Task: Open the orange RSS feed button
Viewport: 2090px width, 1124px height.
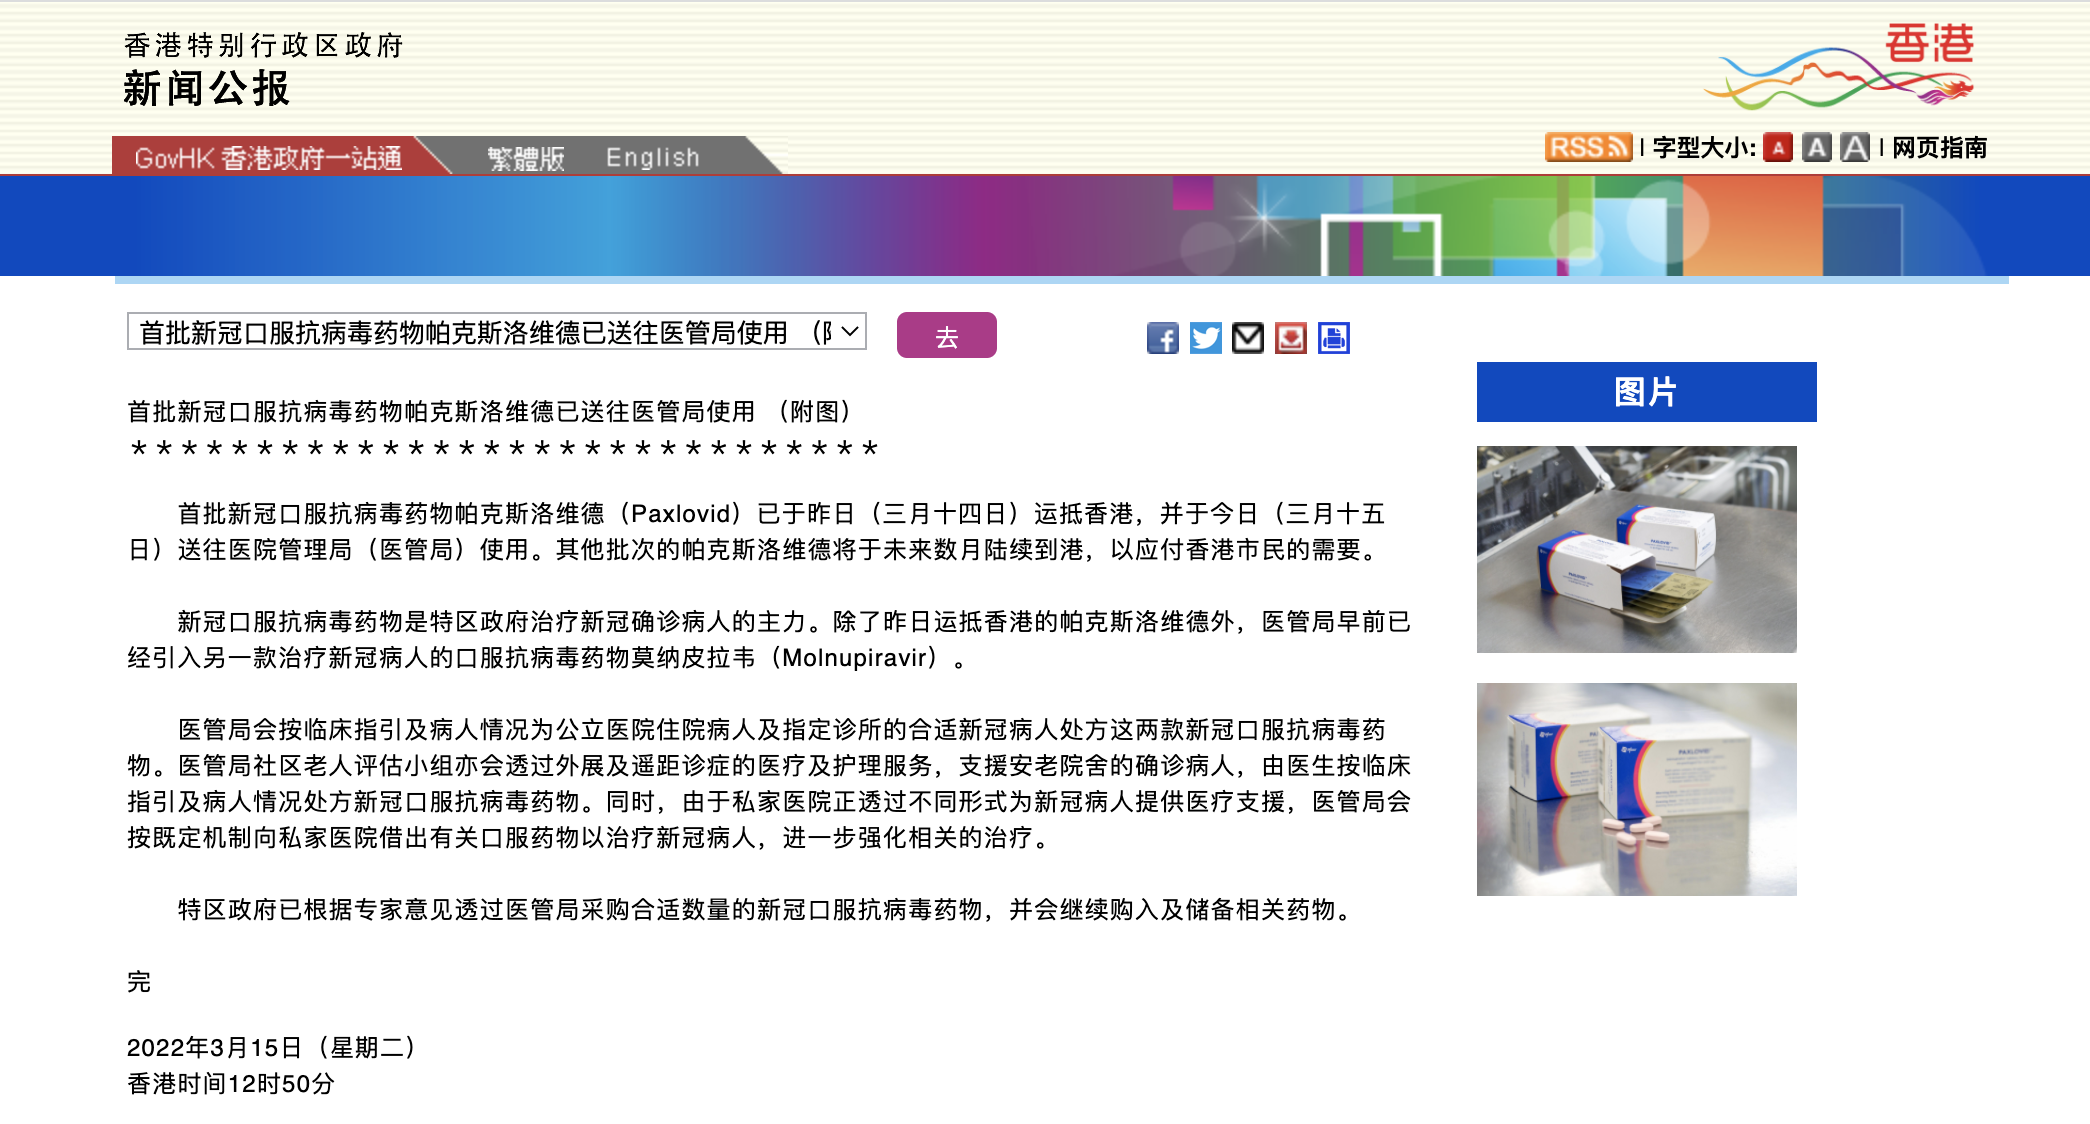Action: (x=1588, y=147)
